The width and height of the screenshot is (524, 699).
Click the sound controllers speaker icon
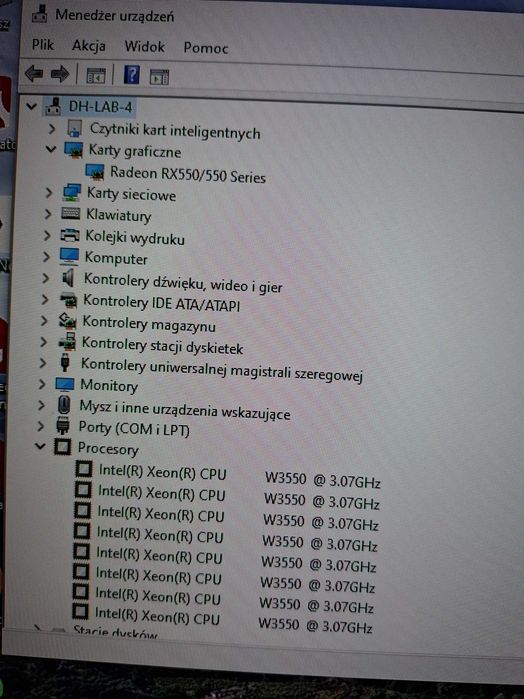68,278
